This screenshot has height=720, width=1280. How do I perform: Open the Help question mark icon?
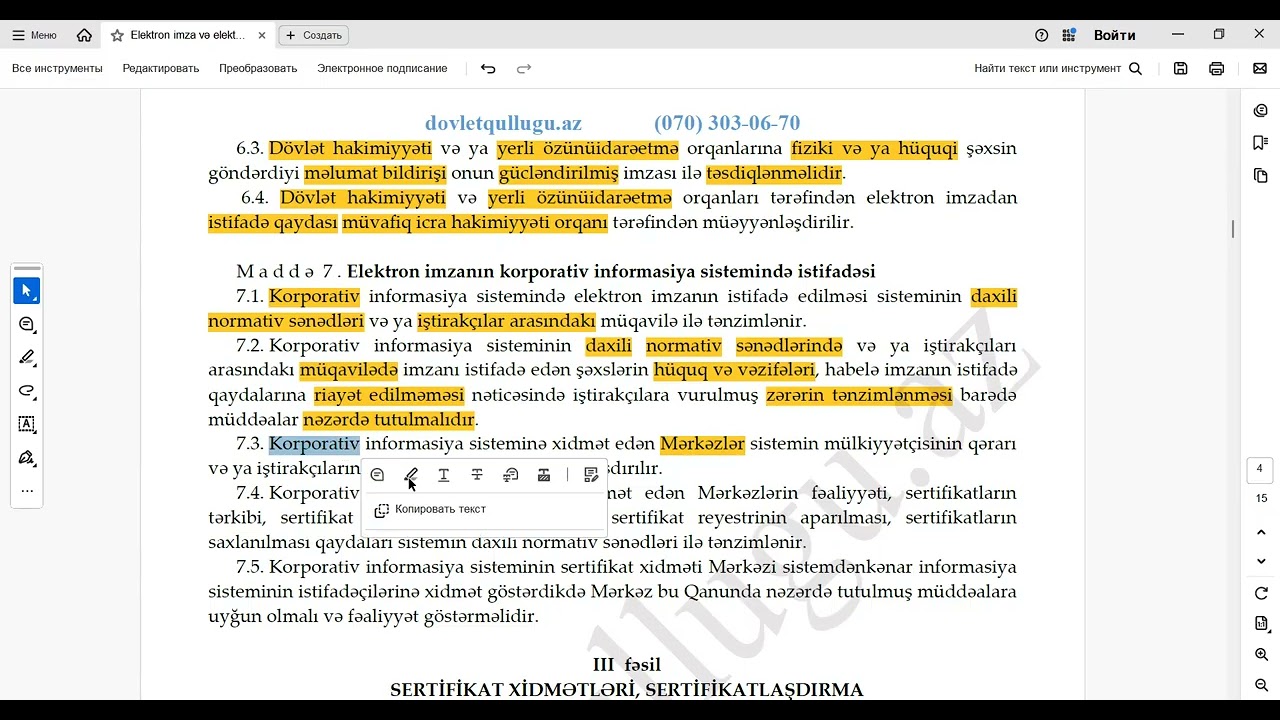point(1041,35)
